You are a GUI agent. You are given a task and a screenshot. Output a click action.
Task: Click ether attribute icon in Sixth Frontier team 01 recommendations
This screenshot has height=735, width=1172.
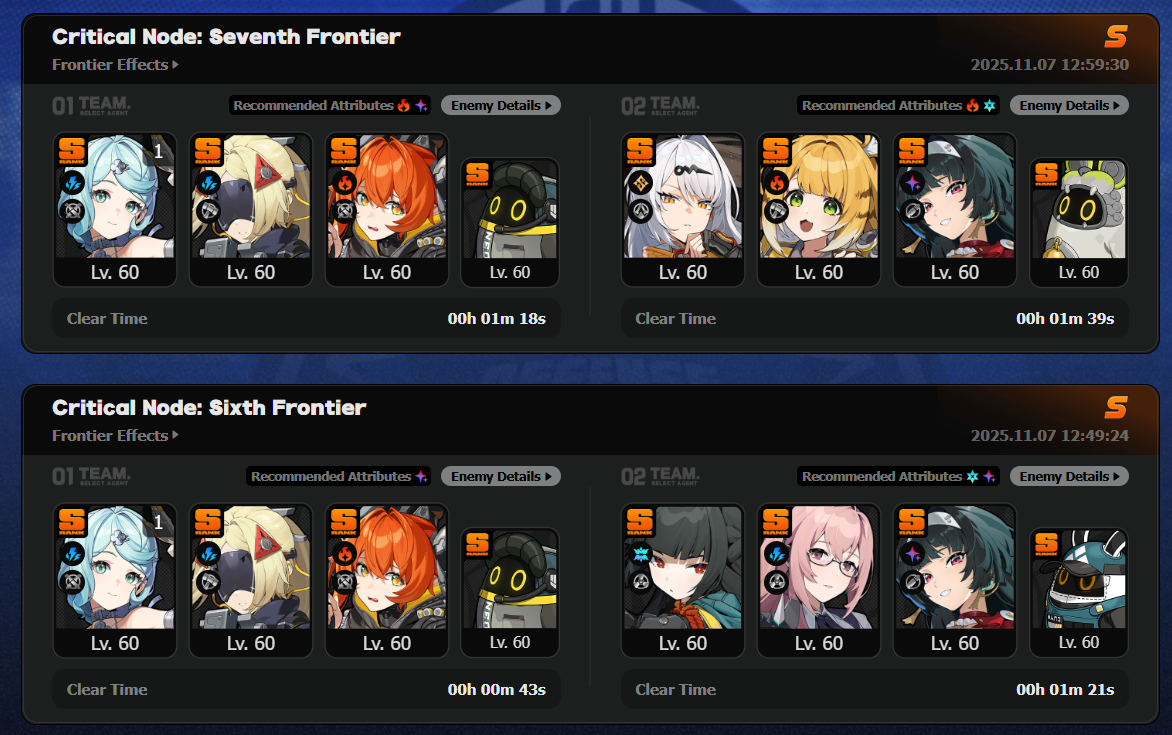[422, 476]
